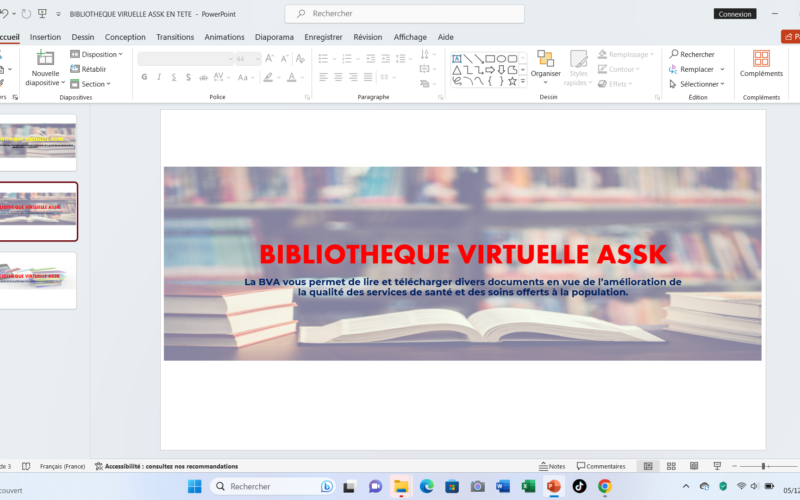Viewport: 800px width, 500px height.
Task: Click the numbered list icon
Action: 347,59
